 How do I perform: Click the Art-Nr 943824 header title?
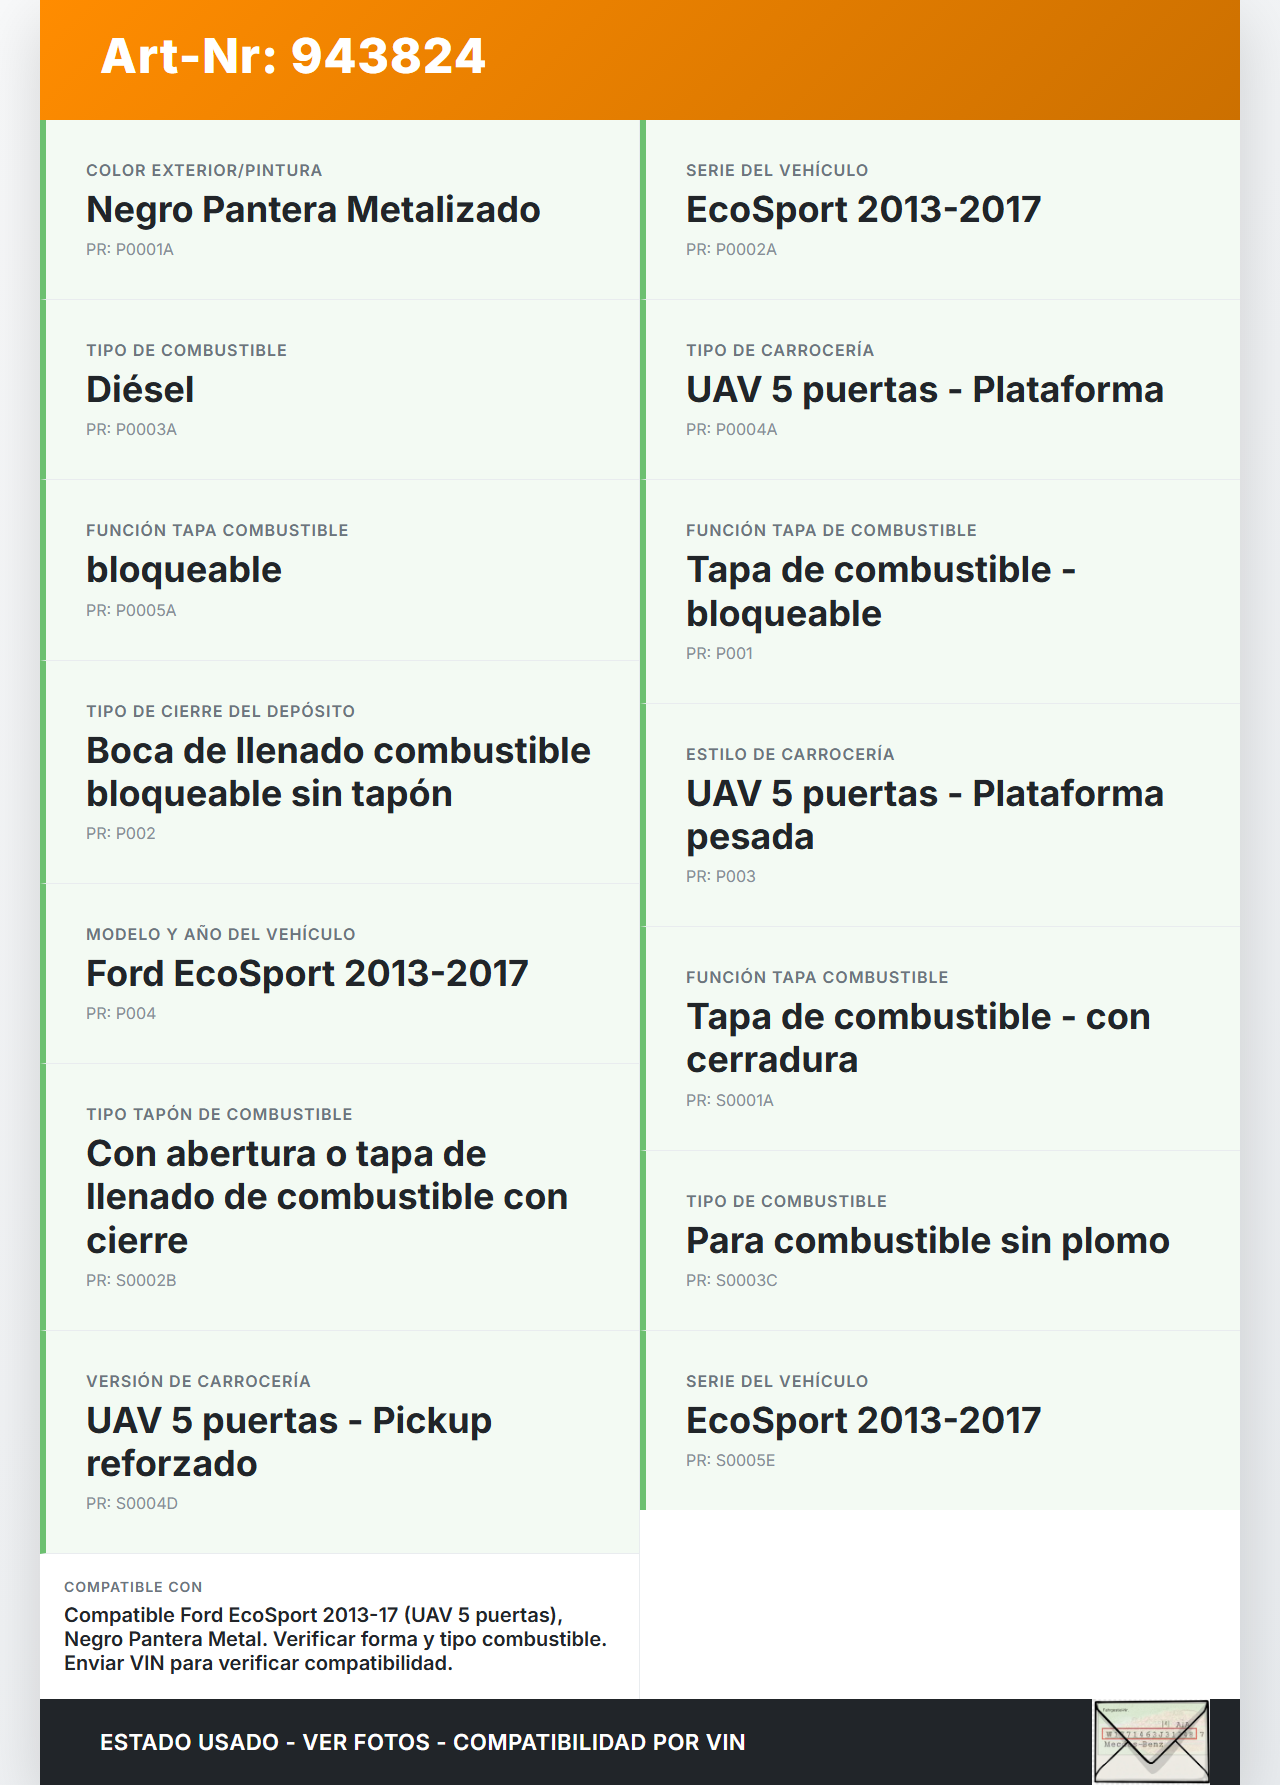click(x=293, y=56)
